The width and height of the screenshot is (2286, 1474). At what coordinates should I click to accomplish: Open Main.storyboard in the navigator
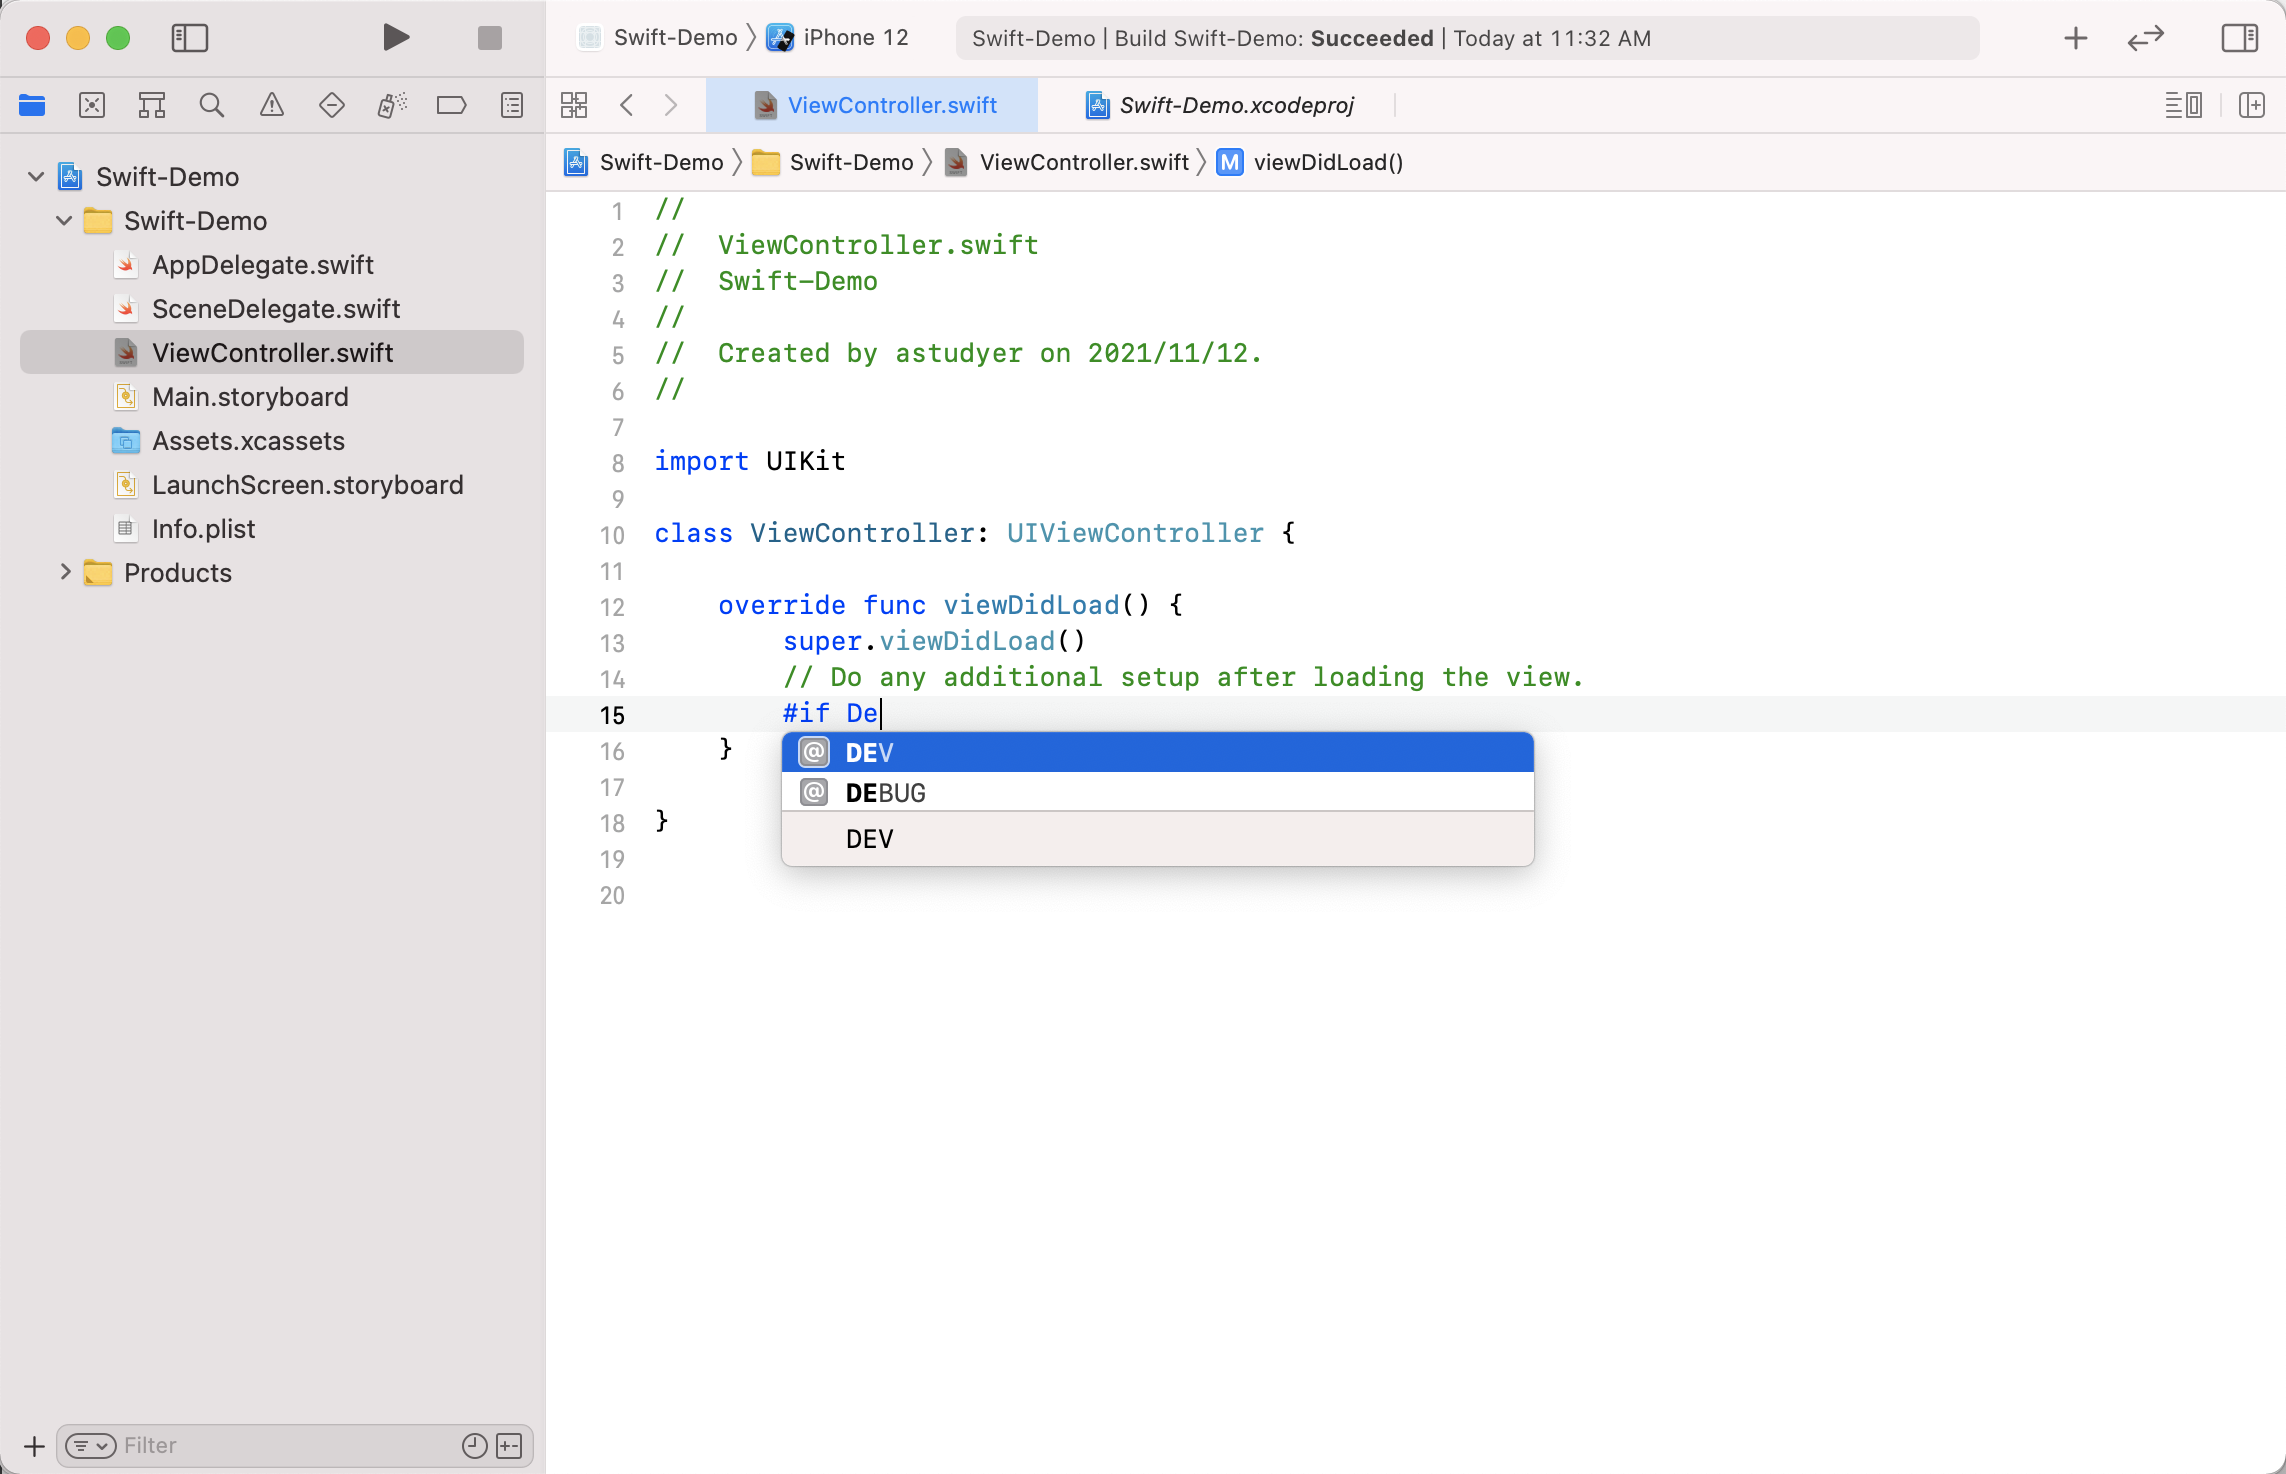(x=250, y=397)
